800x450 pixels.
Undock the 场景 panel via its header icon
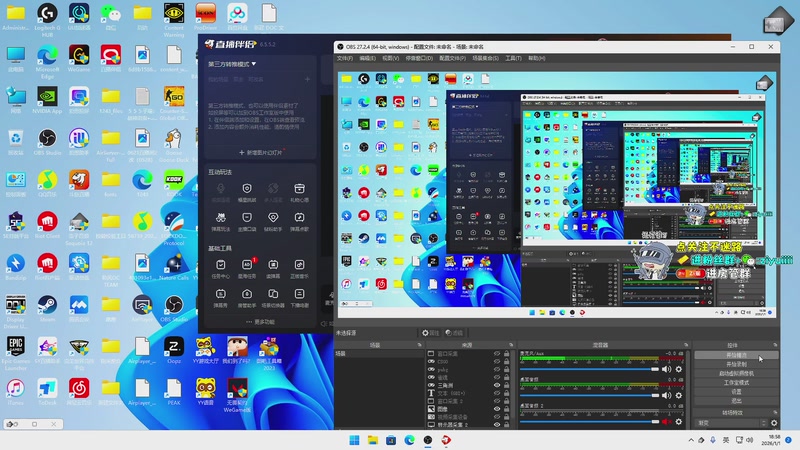tap(419, 345)
